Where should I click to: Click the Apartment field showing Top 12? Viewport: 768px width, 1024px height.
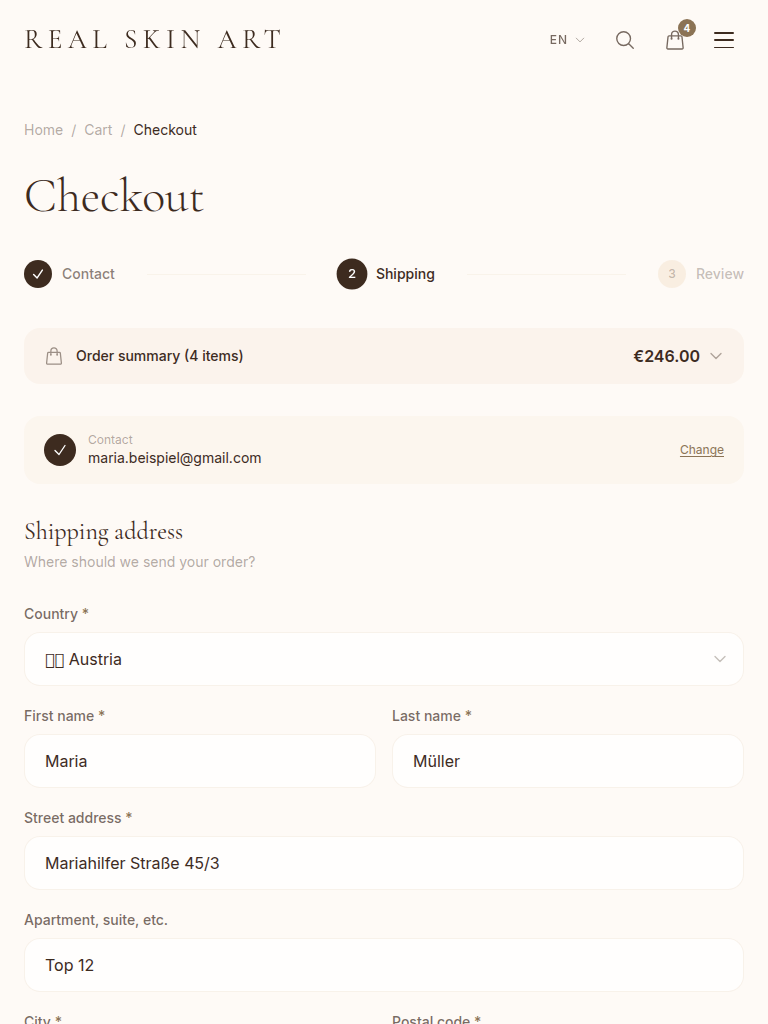pyautogui.click(x=384, y=966)
